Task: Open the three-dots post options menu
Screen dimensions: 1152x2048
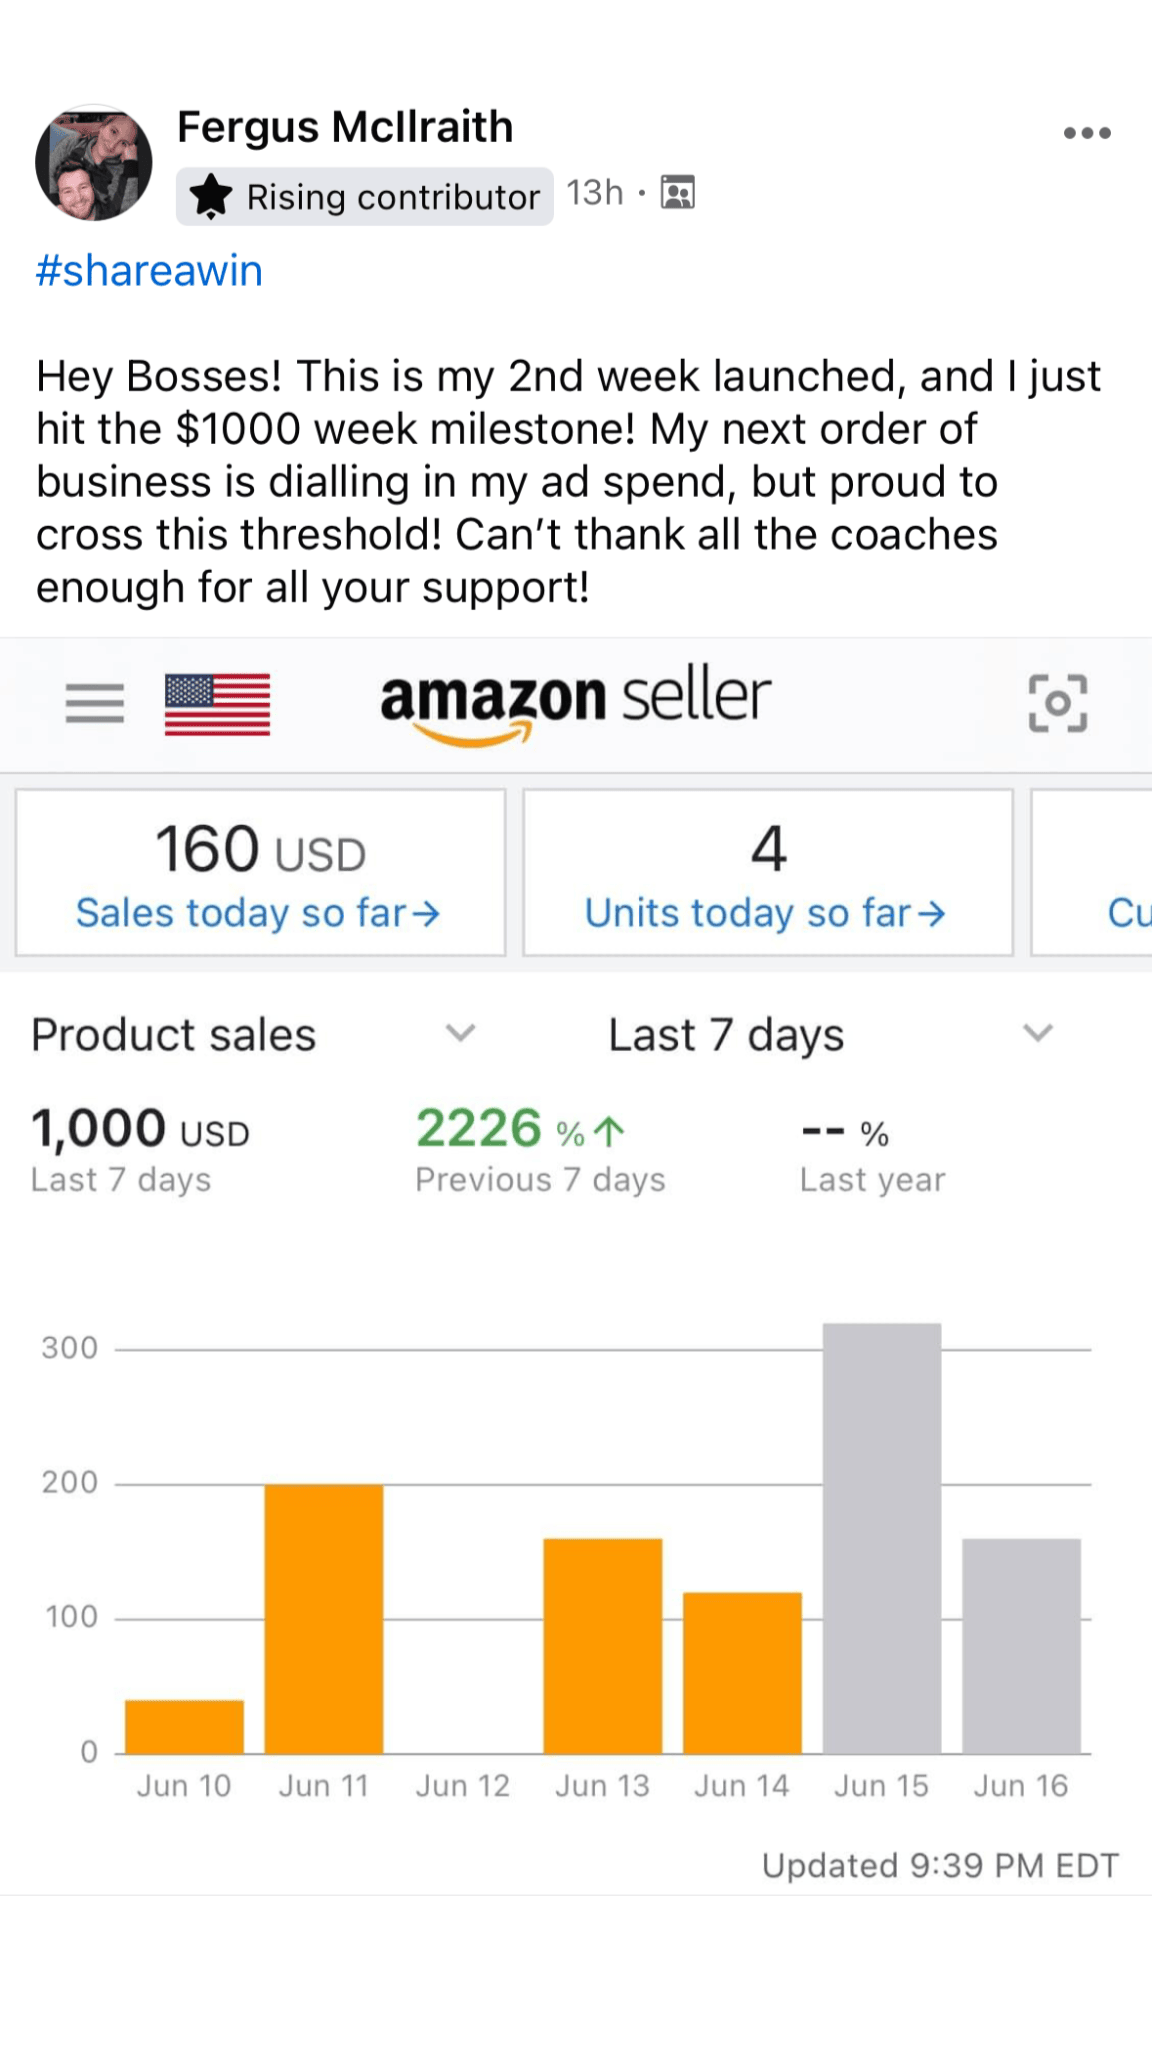Action: coord(1087,133)
